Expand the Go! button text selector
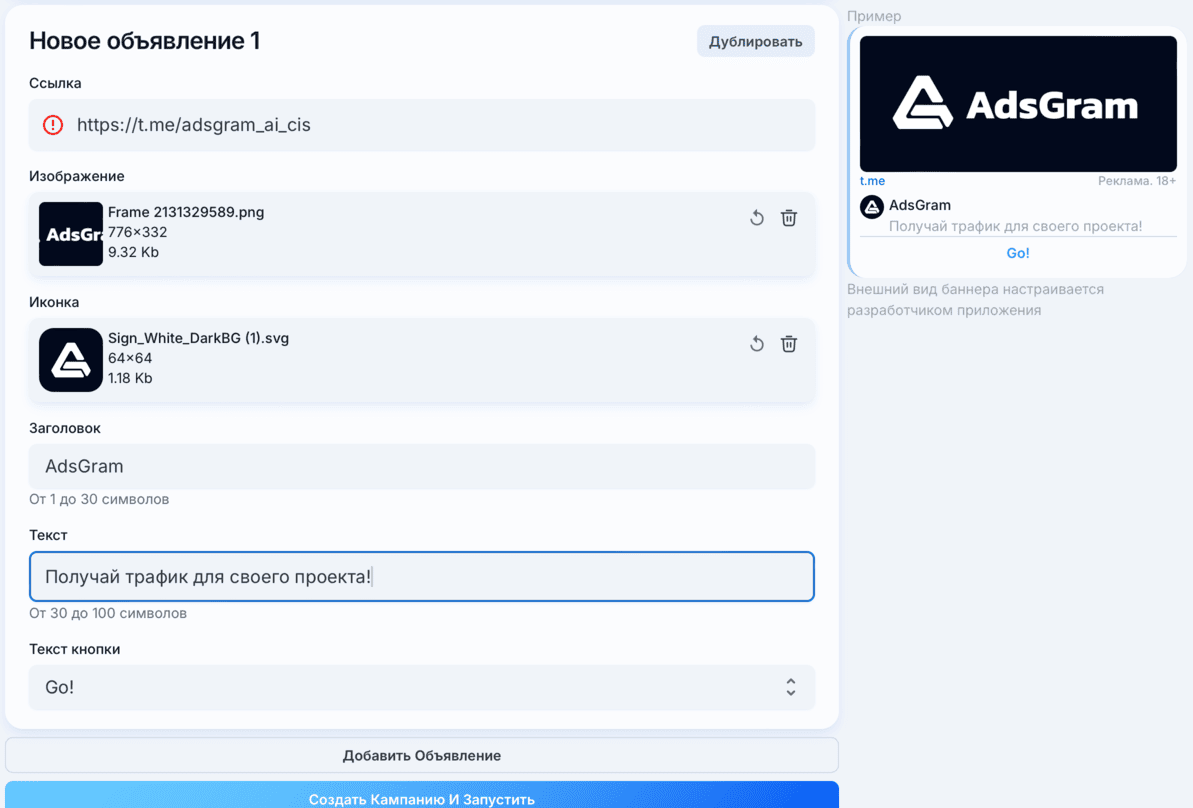 coord(789,687)
